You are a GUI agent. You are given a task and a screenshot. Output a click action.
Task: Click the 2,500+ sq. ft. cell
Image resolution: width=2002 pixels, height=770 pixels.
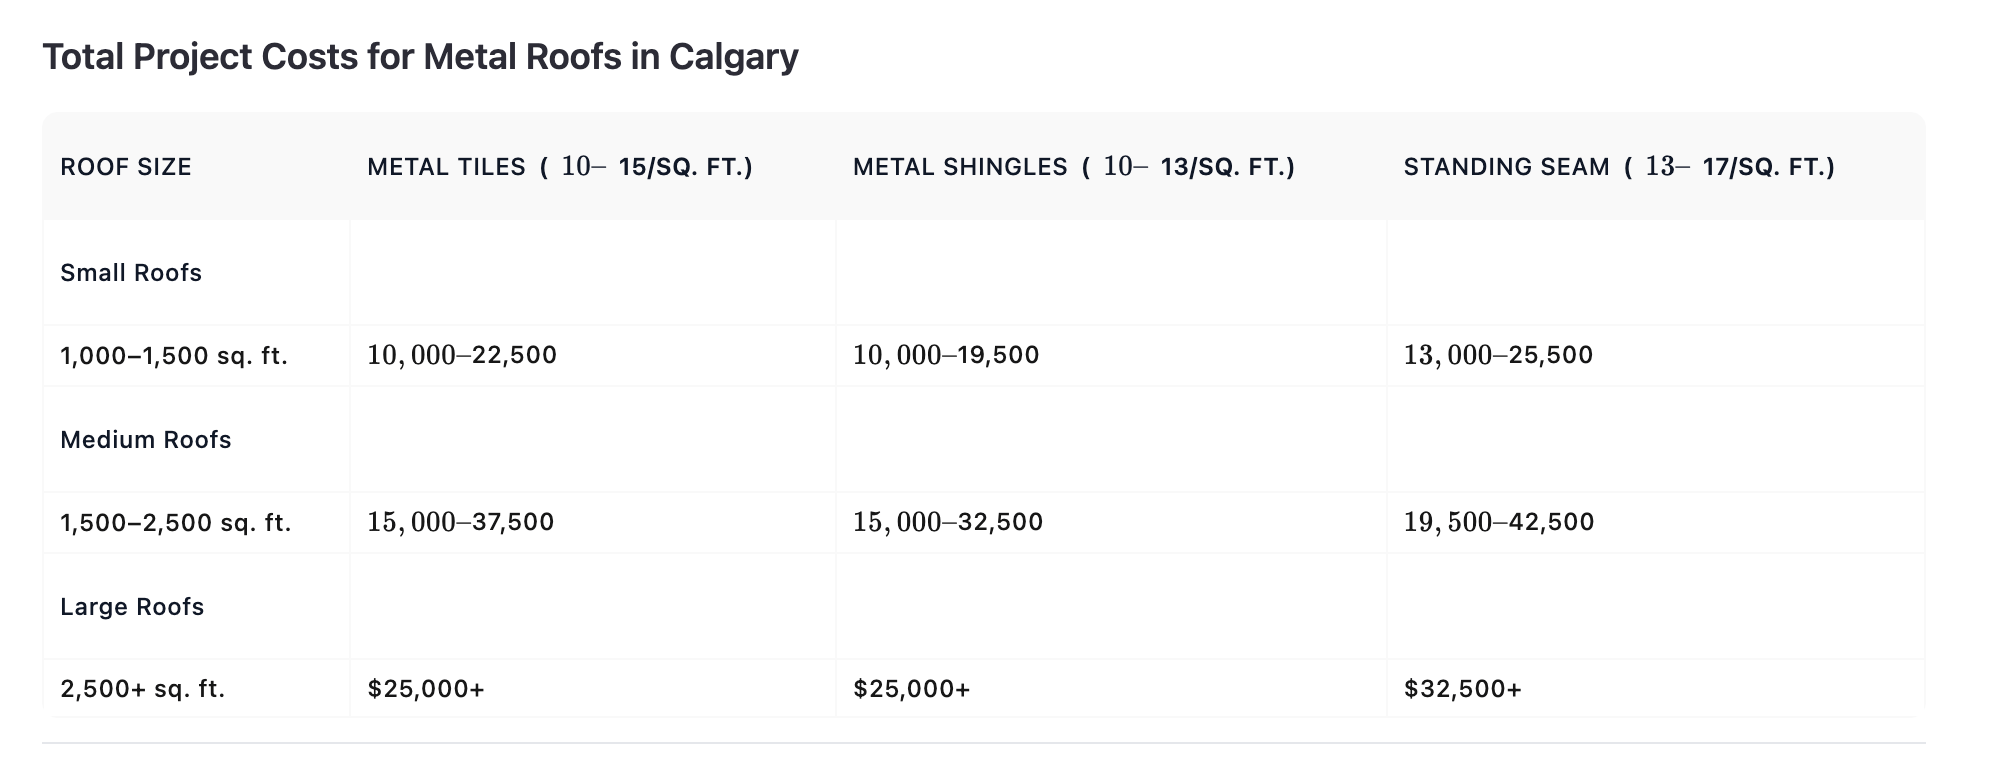pos(143,689)
